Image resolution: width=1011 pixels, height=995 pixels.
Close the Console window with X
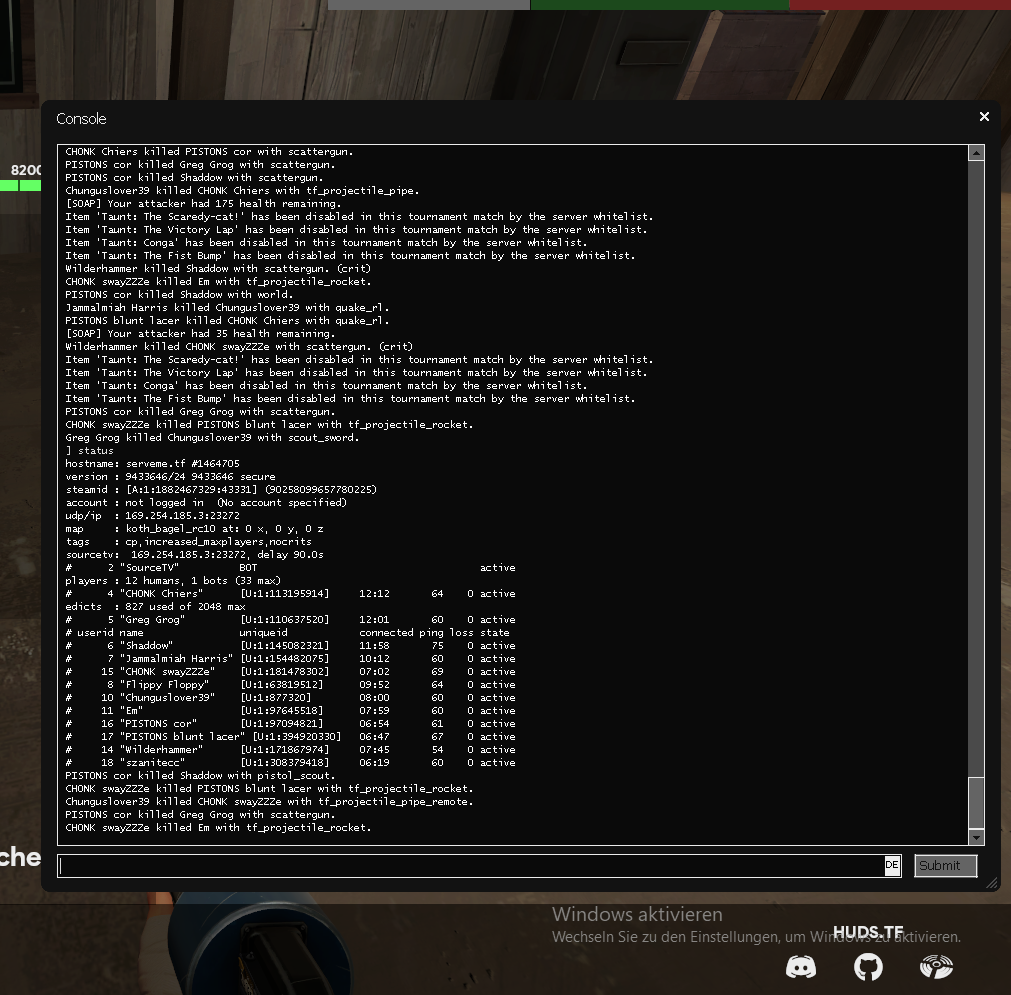984,117
